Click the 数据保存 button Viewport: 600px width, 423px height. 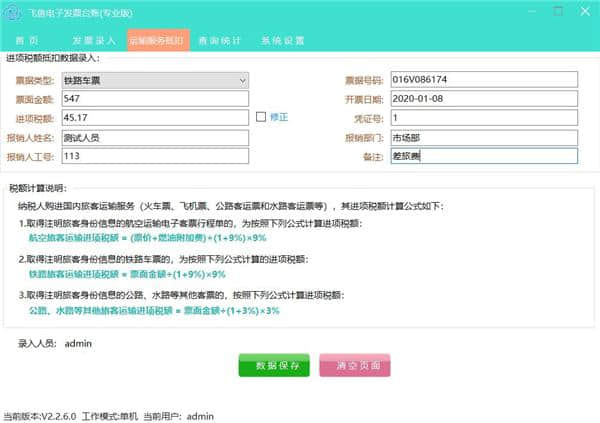(x=274, y=365)
